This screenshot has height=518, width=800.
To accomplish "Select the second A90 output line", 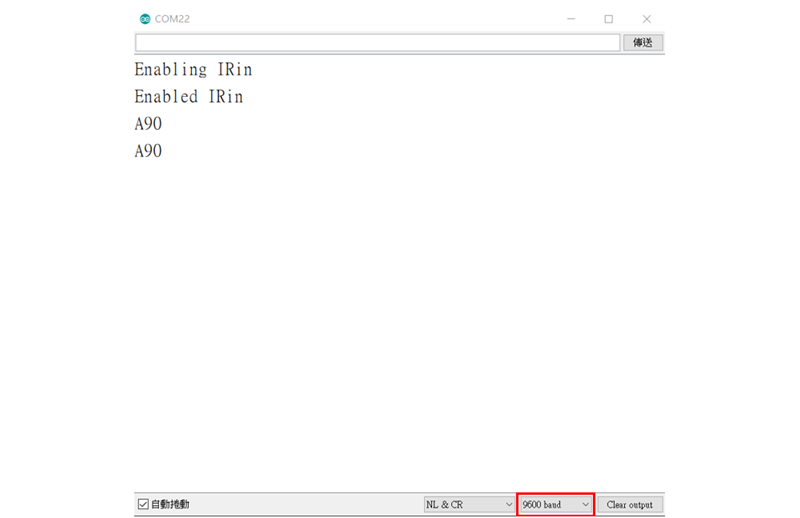I will [148, 151].
